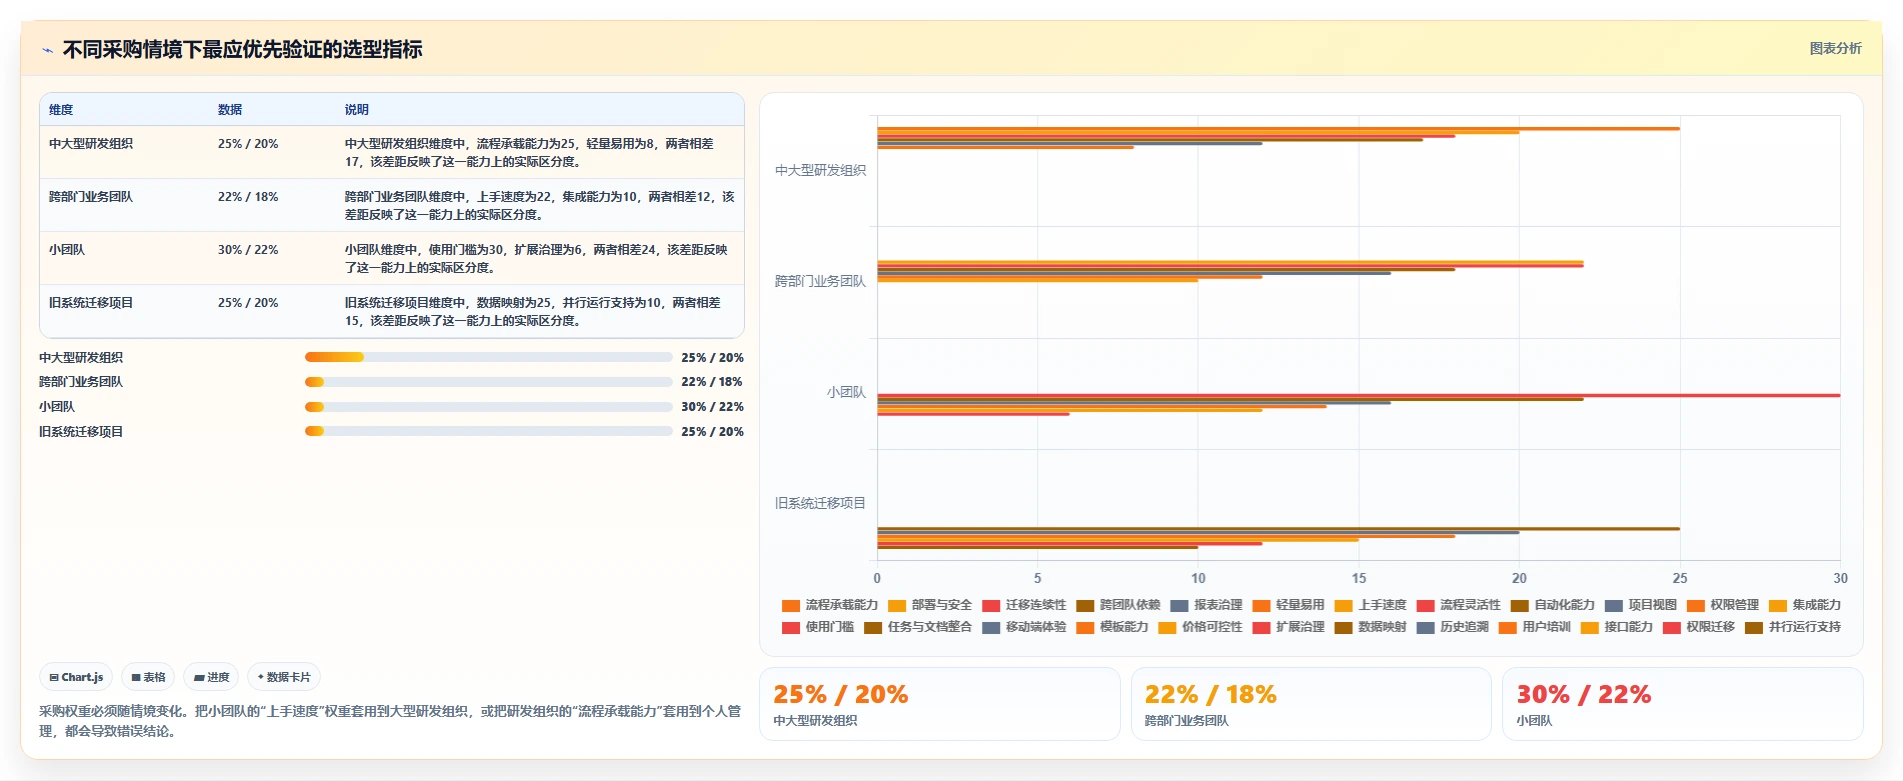Select the 进度 pill tag
This screenshot has height=781, width=1903.
pos(211,677)
